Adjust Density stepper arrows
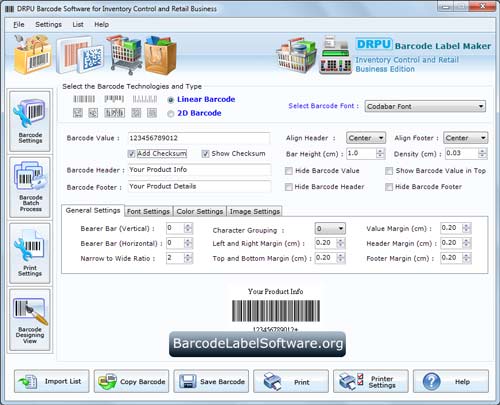Image resolution: width=500 pixels, height=405 pixels. click(482, 153)
